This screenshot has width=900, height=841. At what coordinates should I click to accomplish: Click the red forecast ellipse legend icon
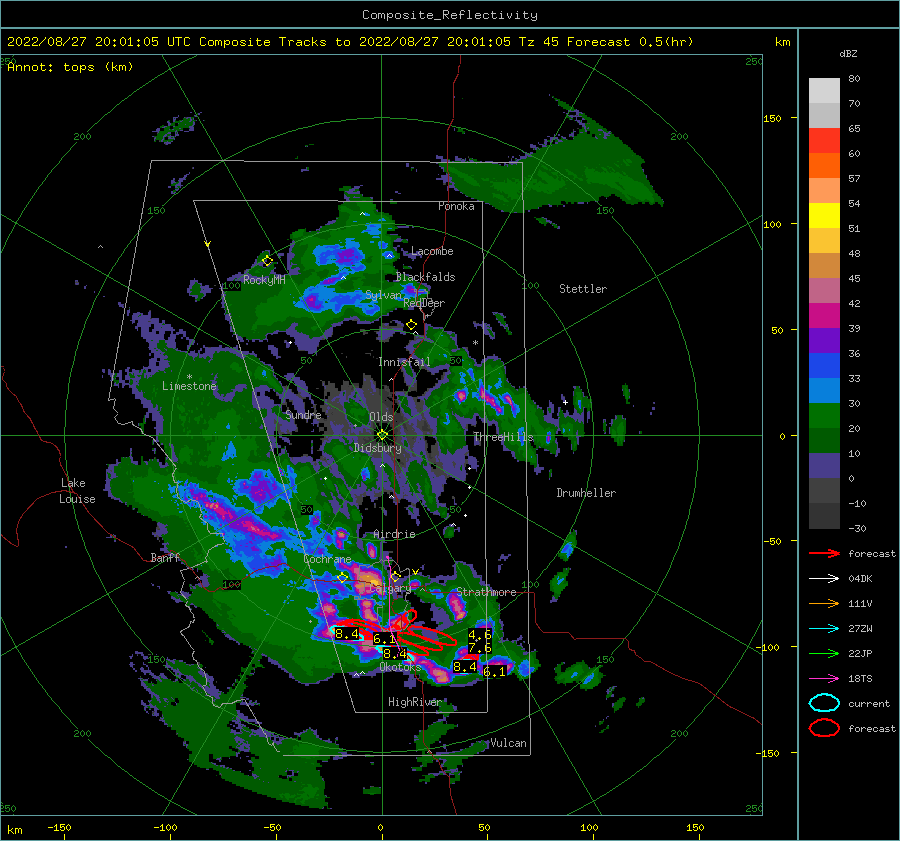(824, 728)
